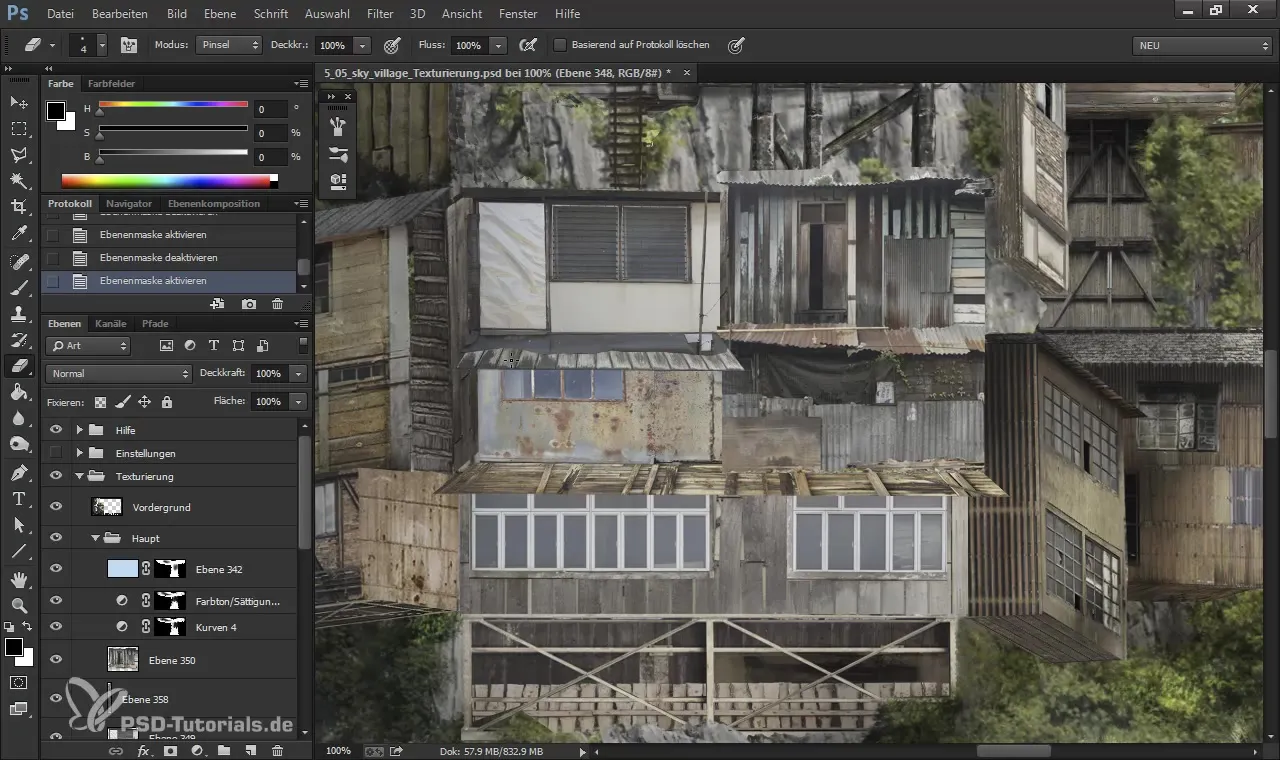The width and height of the screenshot is (1280, 760).
Task: Open the layer filter Art dropdown
Action: pyautogui.click(x=88, y=345)
